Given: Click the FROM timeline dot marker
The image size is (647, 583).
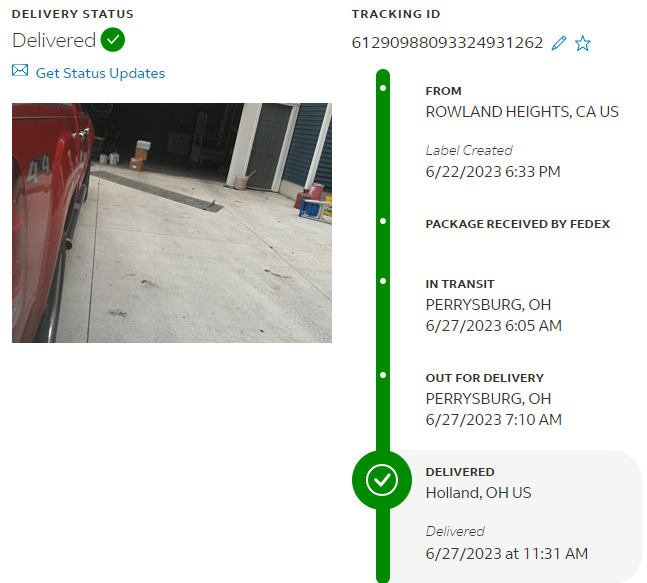Looking at the screenshot, I should click(x=383, y=88).
